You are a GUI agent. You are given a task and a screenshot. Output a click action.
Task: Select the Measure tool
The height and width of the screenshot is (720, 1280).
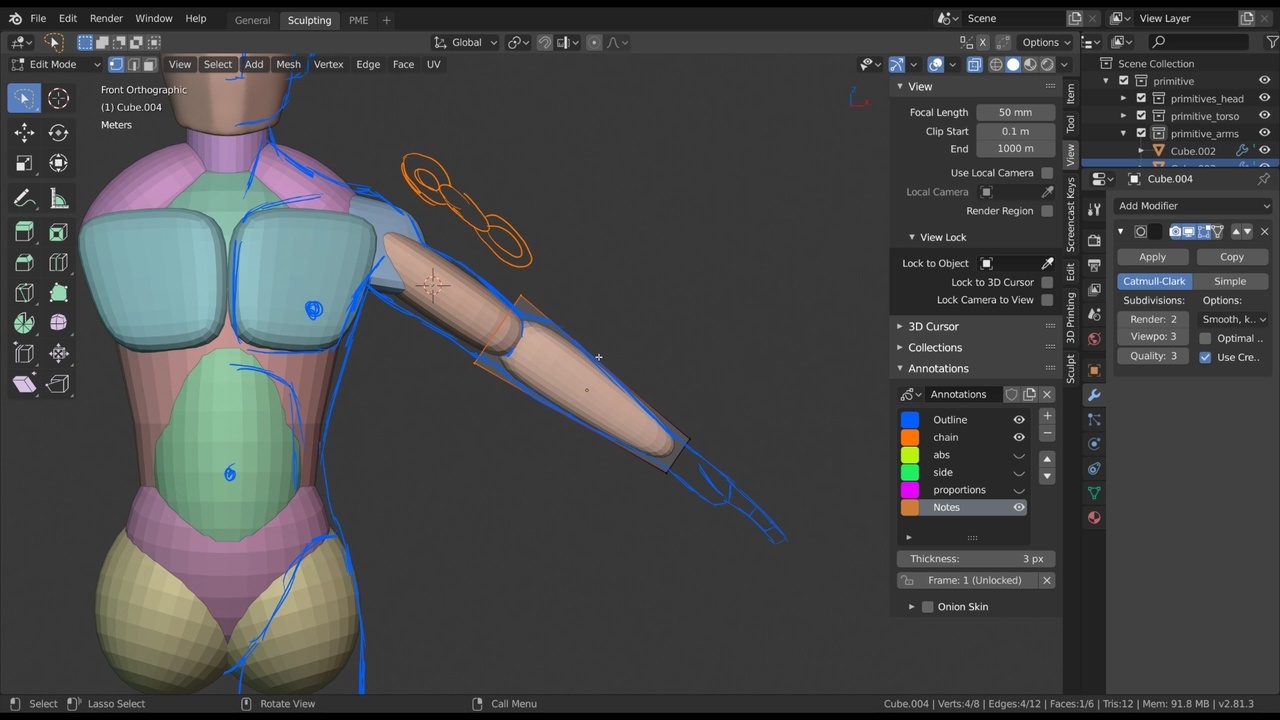tap(58, 196)
